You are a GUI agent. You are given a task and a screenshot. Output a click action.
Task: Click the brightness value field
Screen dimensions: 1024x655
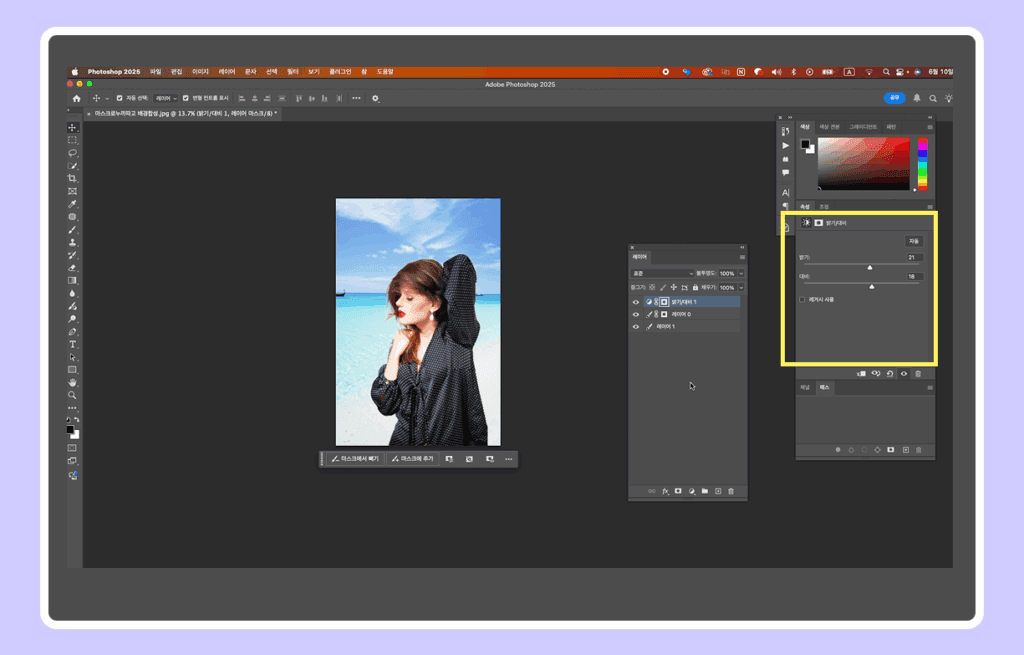(x=914, y=257)
